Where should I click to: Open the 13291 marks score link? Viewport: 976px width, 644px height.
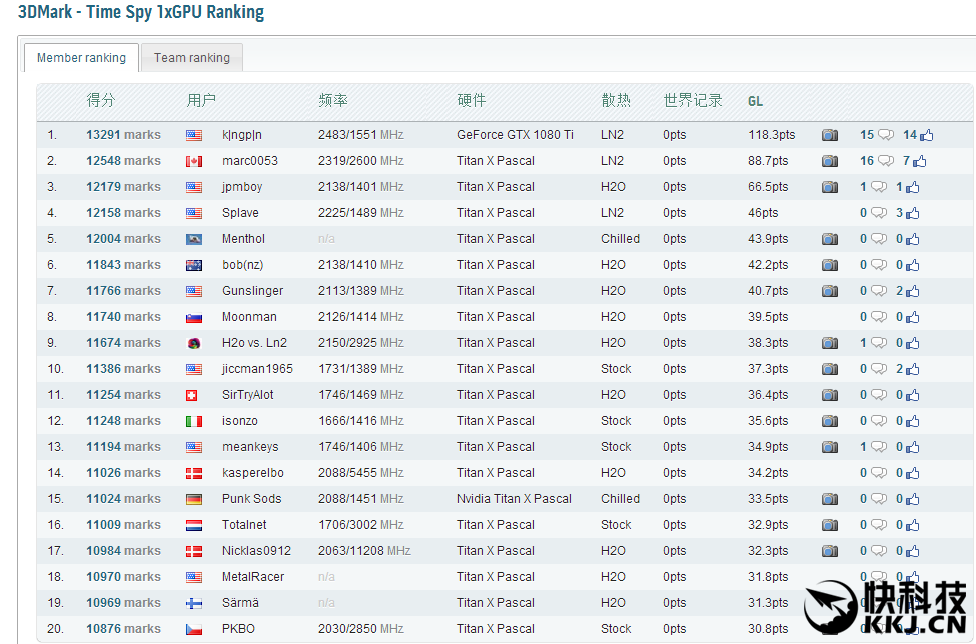123,135
